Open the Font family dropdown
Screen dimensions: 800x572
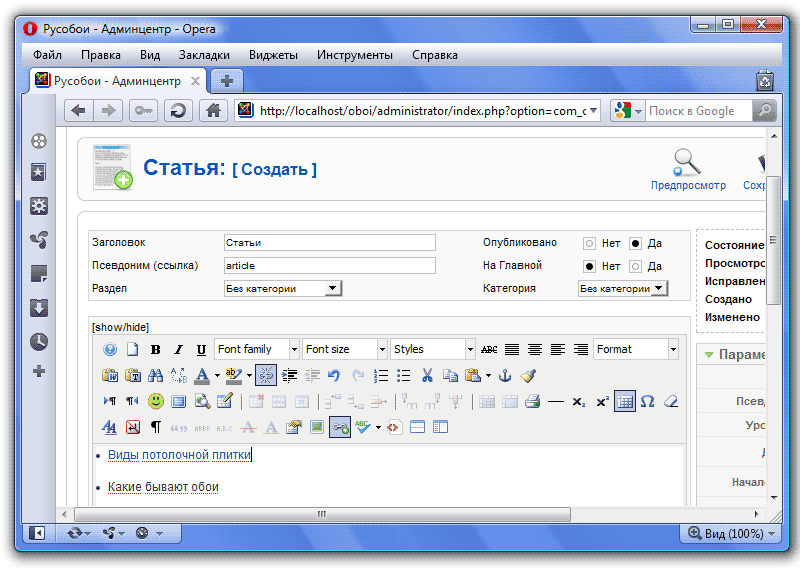point(257,349)
